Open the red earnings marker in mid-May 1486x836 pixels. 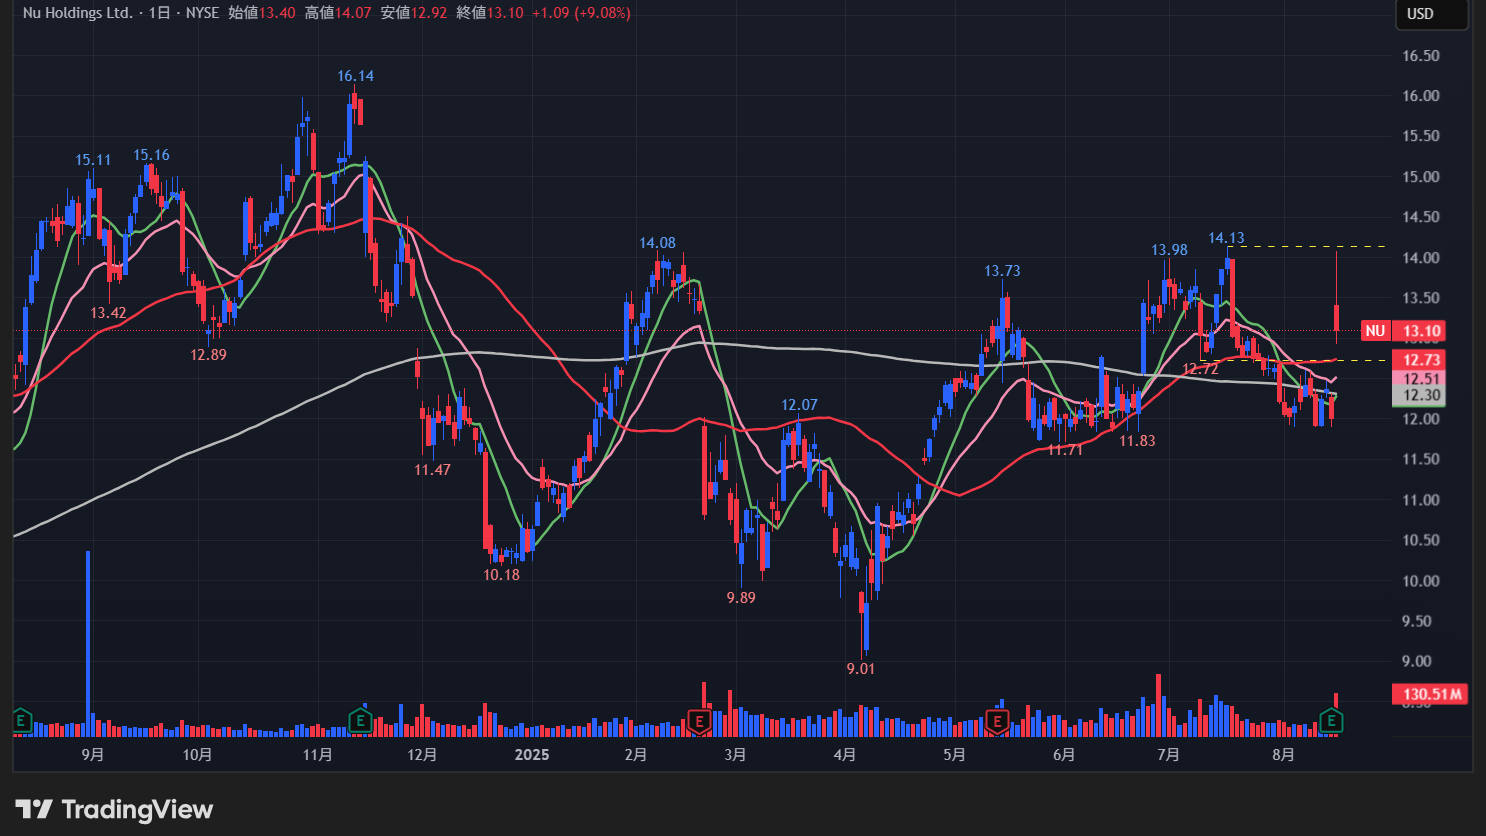996,719
